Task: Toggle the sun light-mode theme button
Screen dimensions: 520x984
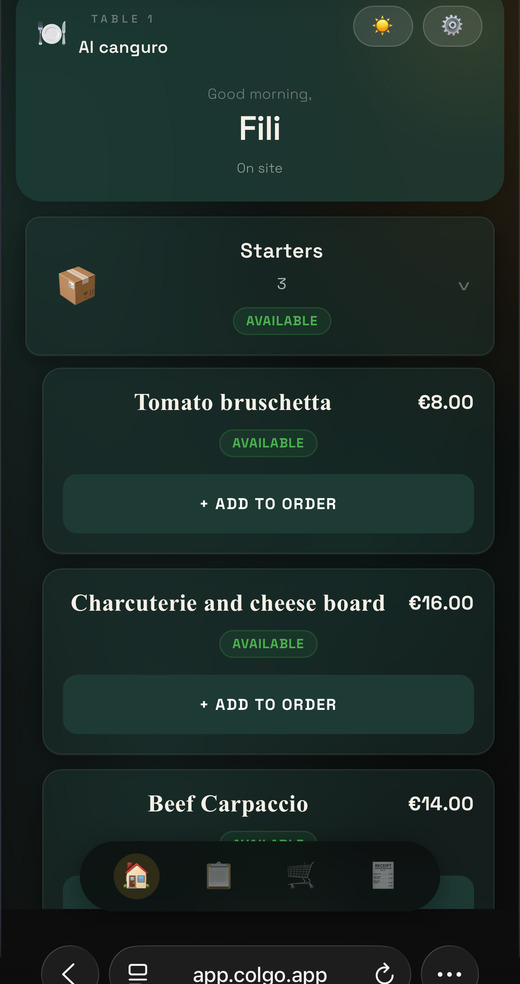Action: click(x=383, y=26)
